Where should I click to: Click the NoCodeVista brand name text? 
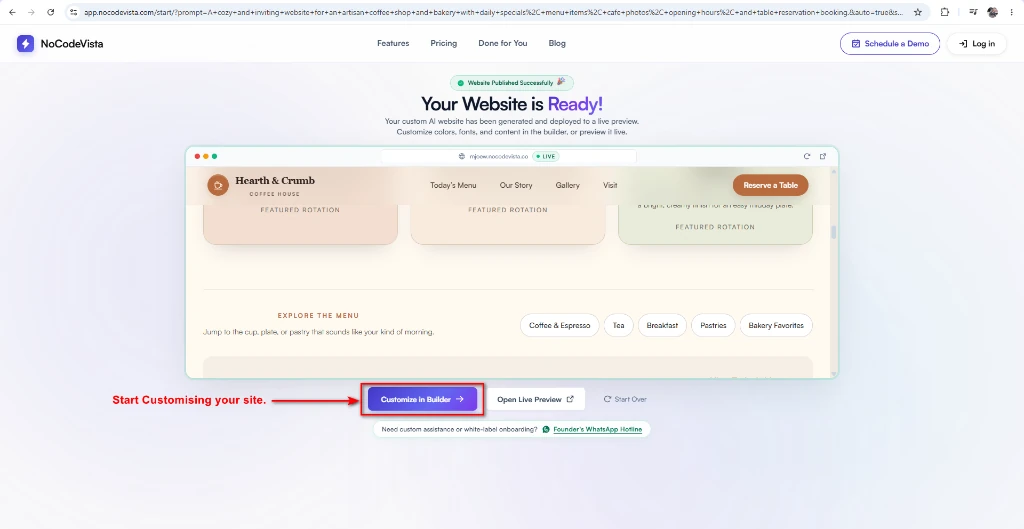[x=72, y=44]
